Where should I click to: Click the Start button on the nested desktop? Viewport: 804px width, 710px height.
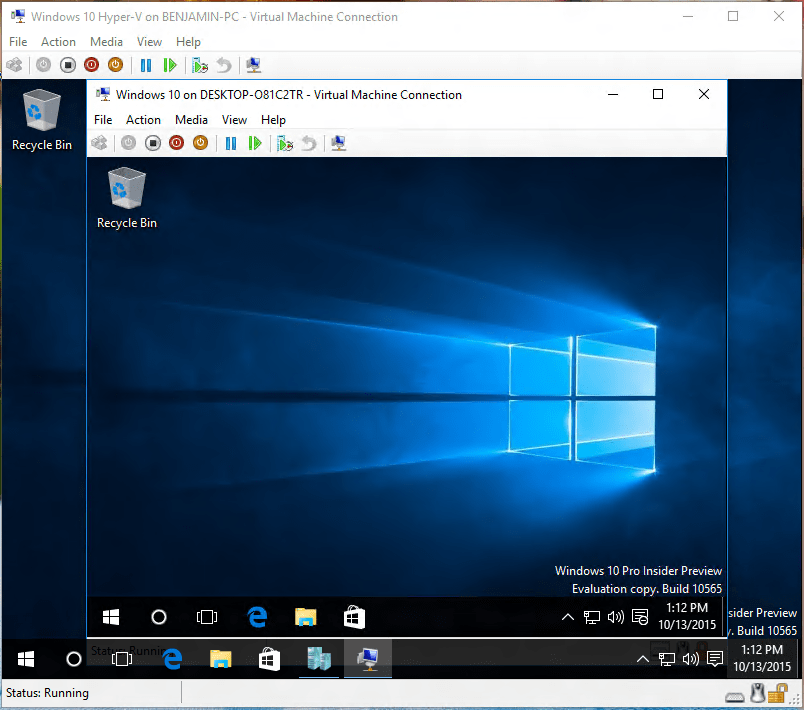[111, 617]
